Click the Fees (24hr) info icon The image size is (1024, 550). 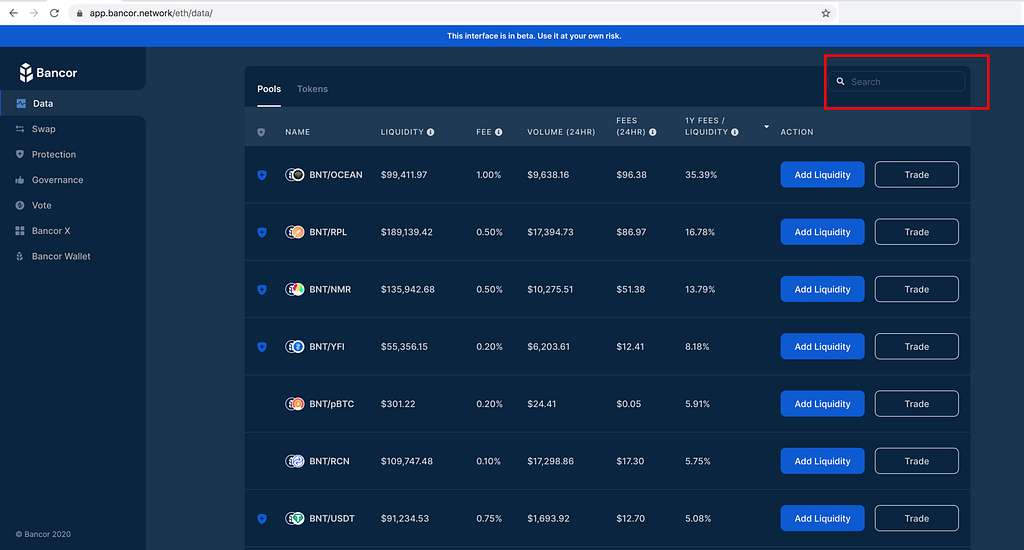click(652, 132)
